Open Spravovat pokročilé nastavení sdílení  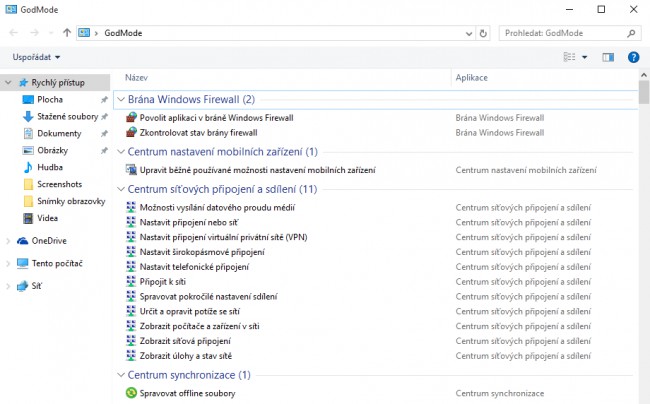[209, 297]
